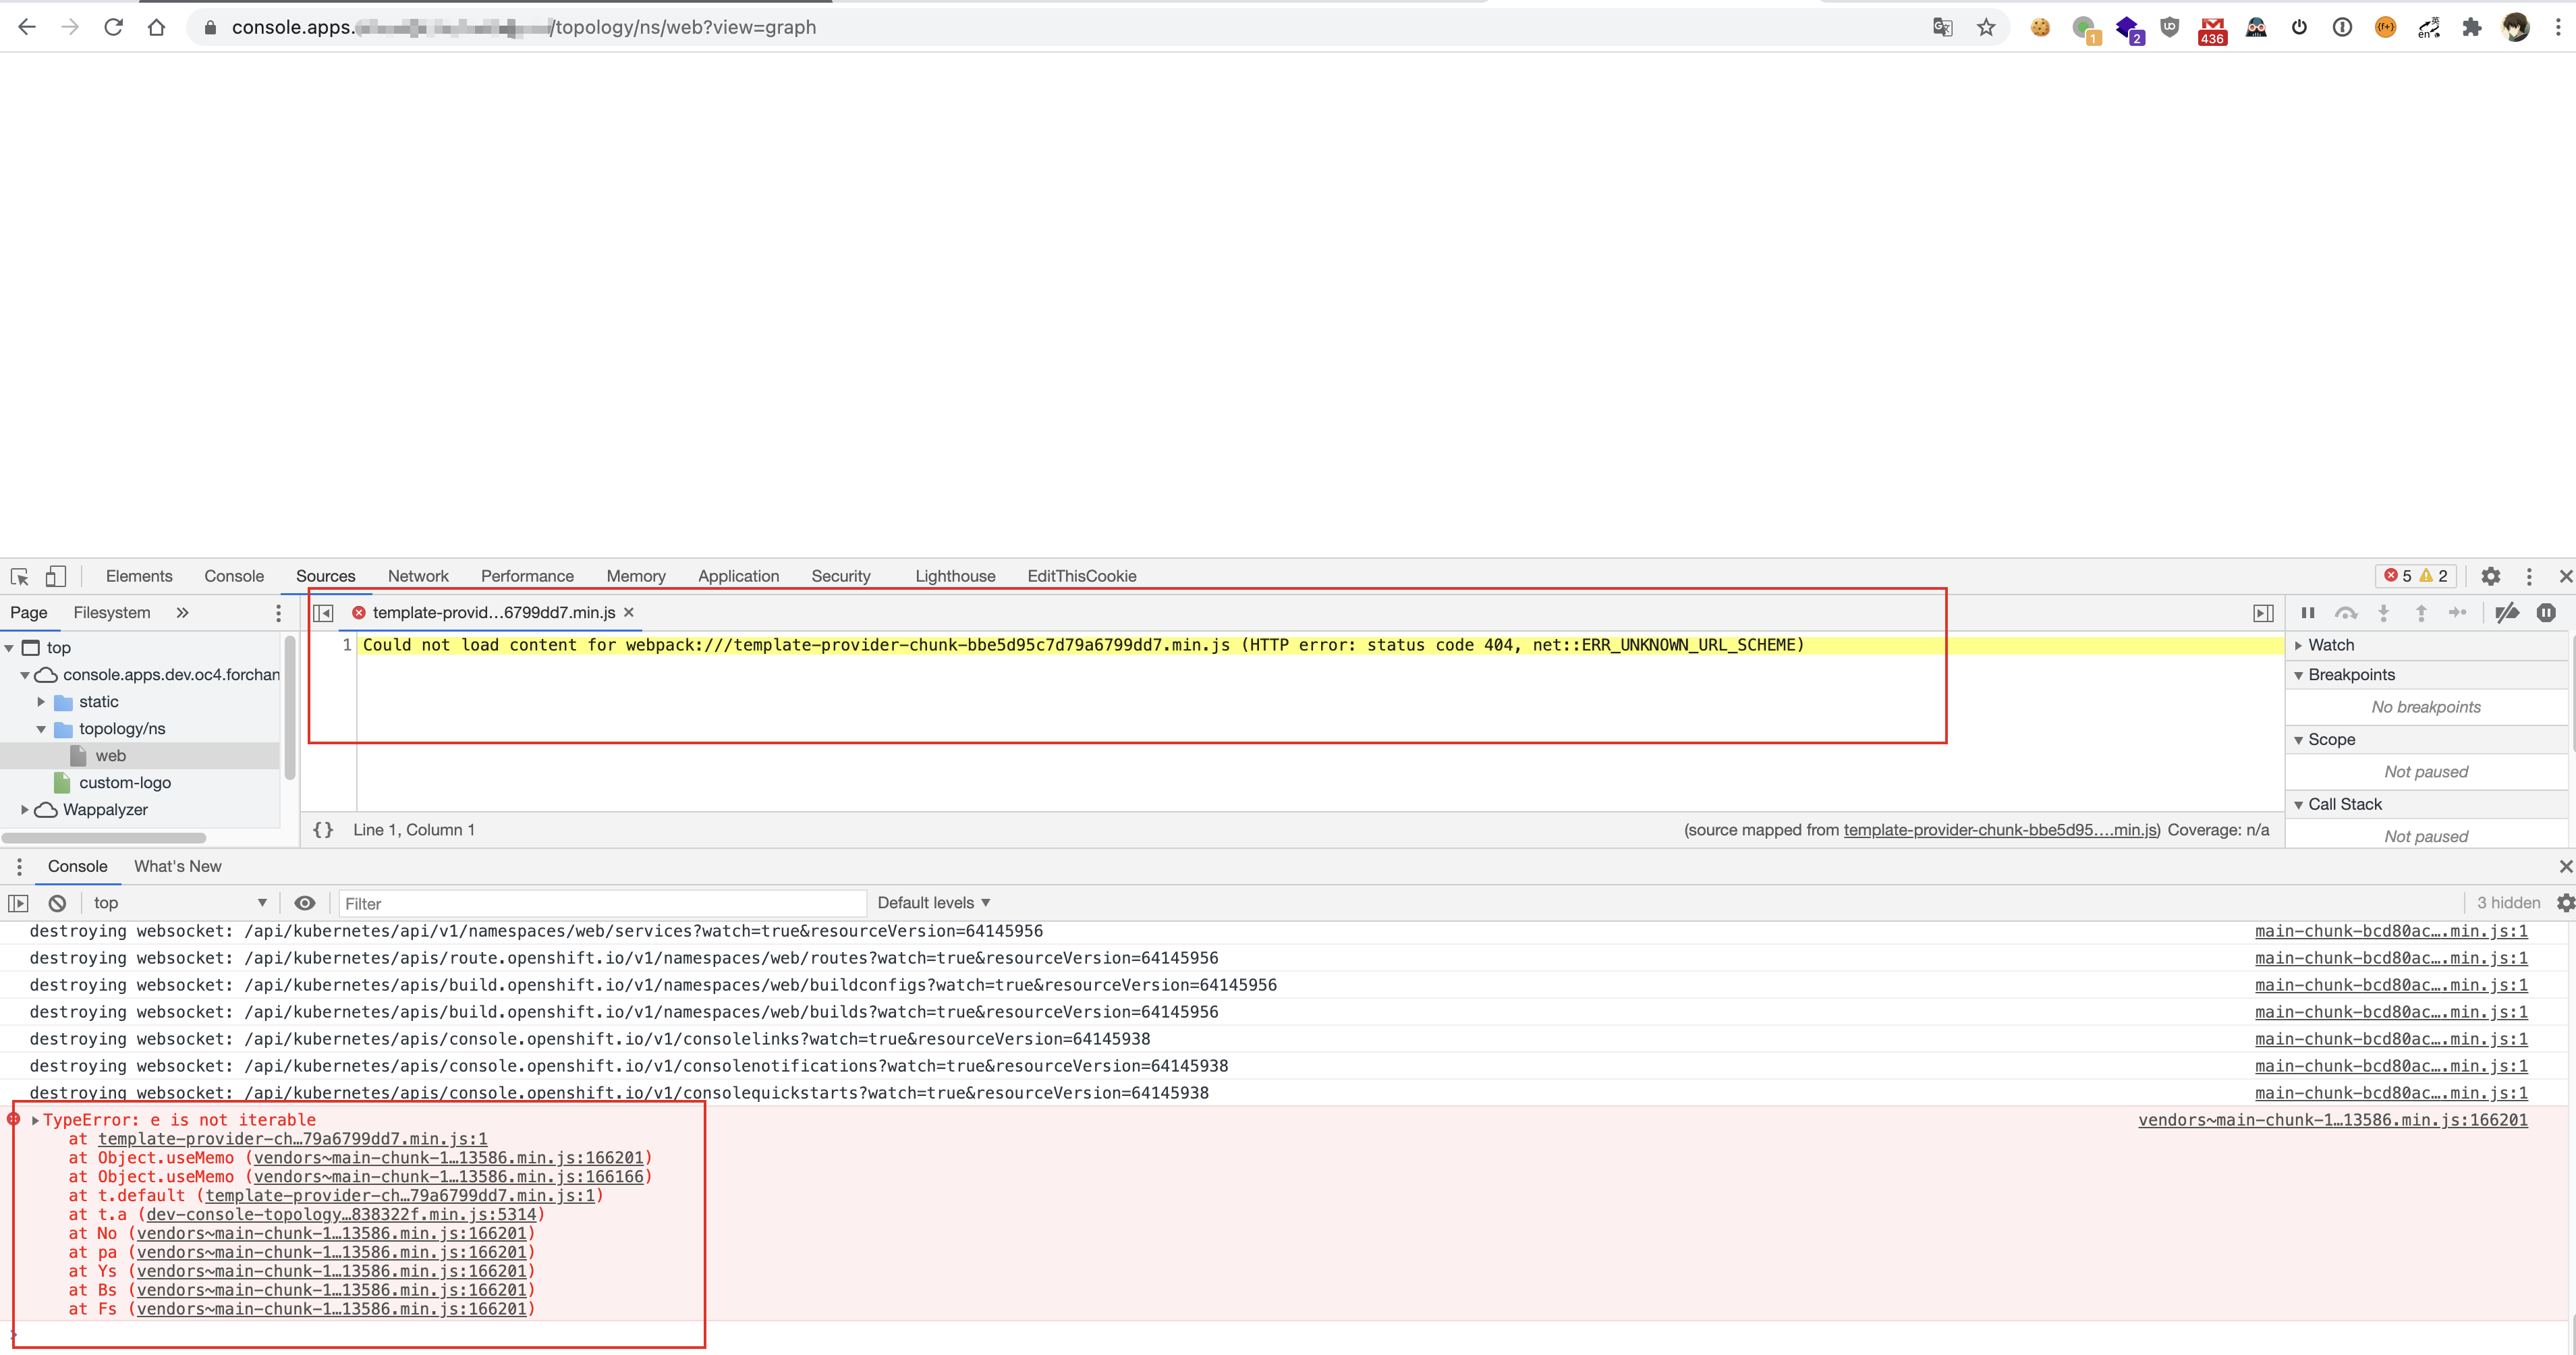The image size is (2576, 1355).
Task: Expand the Wappalyzer tree item
Action: coord(24,809)
